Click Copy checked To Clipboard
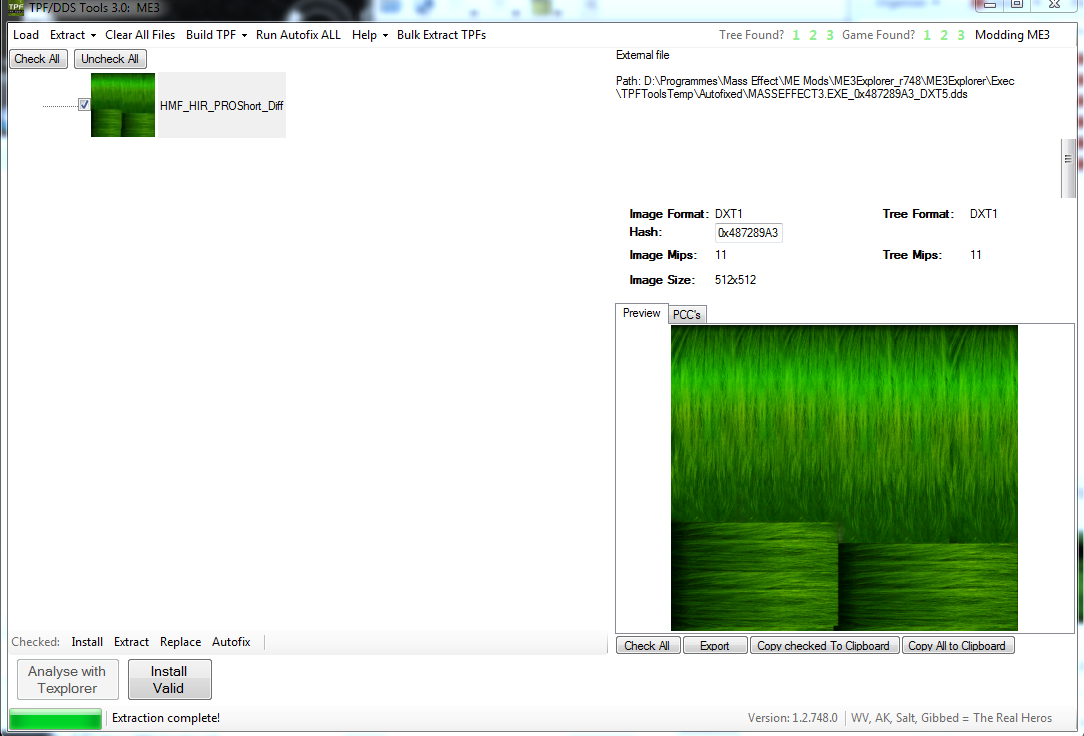Screen dimensions: 1084x736 pyautogui.click(x=824, y=645)
